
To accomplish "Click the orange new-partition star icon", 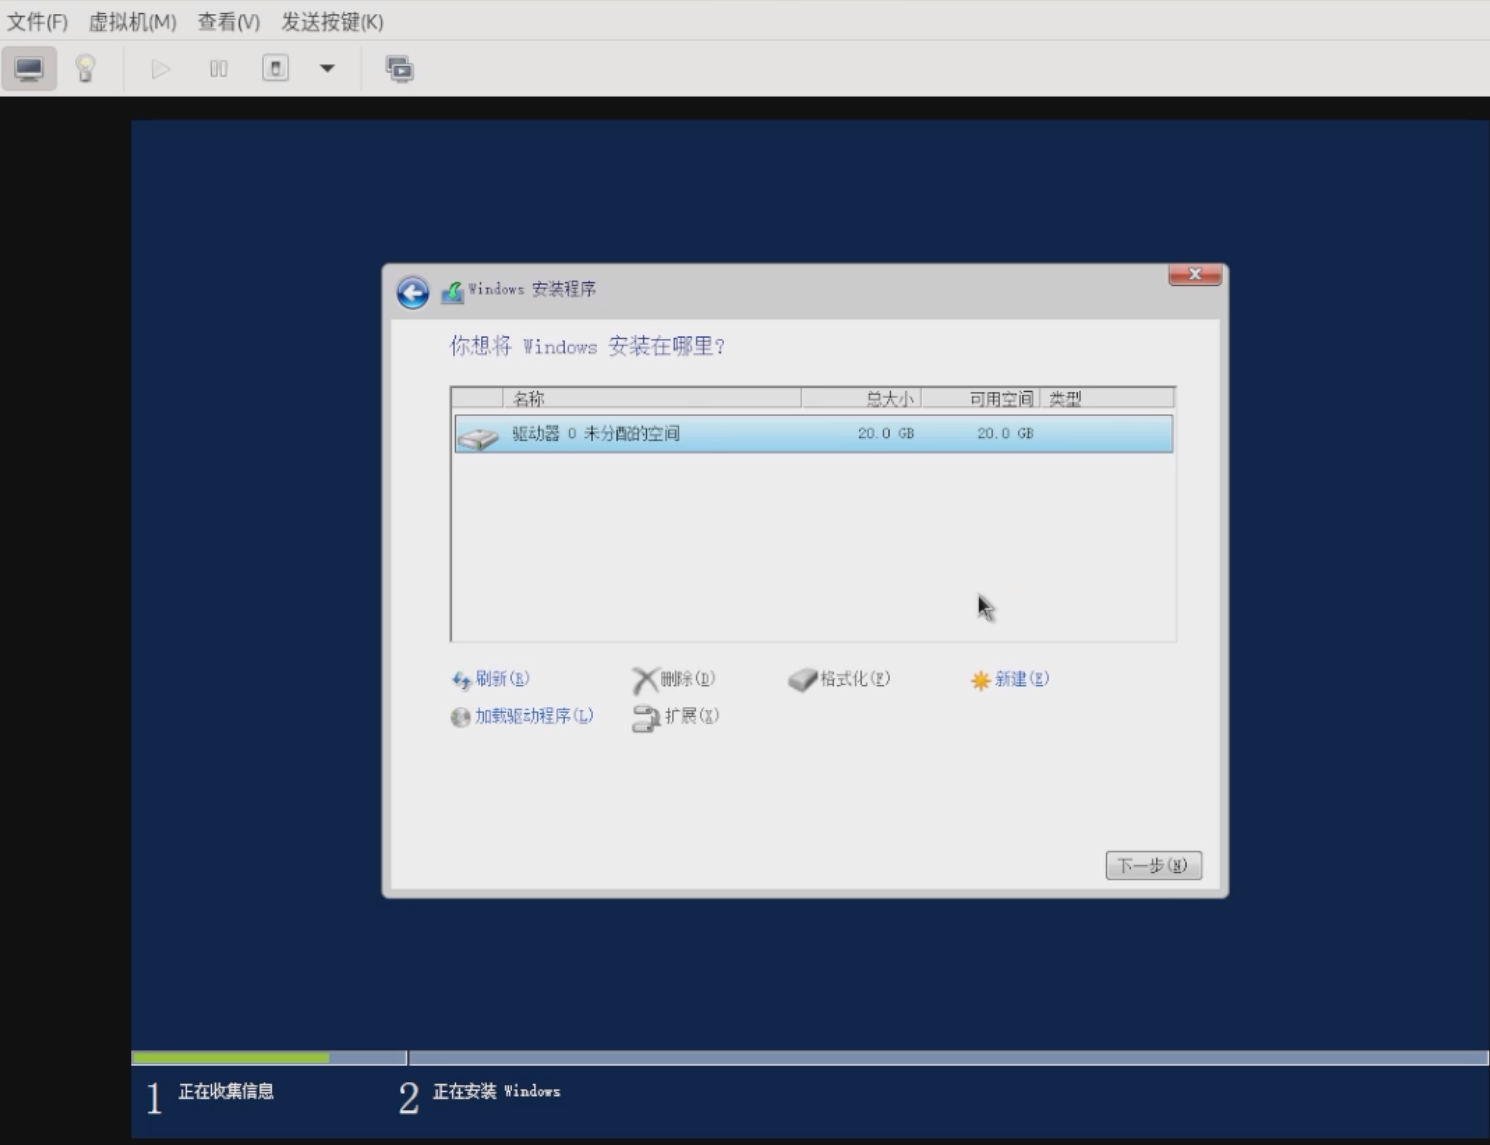I will click(x=980, y=680).
